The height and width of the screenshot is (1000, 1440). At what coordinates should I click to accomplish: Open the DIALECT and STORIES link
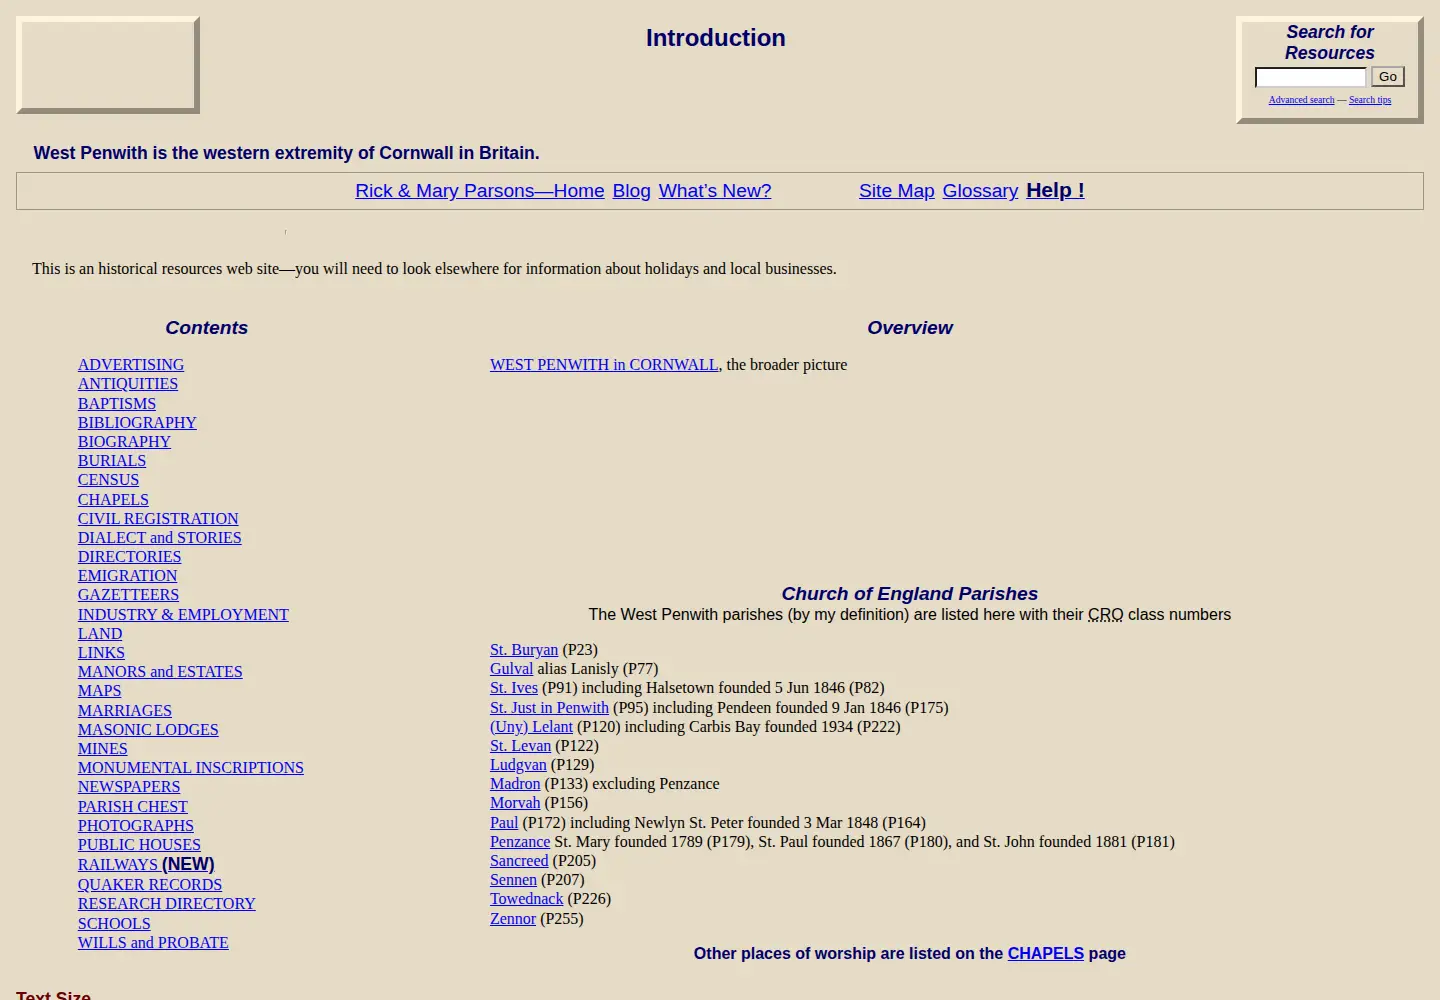[160, 538]
